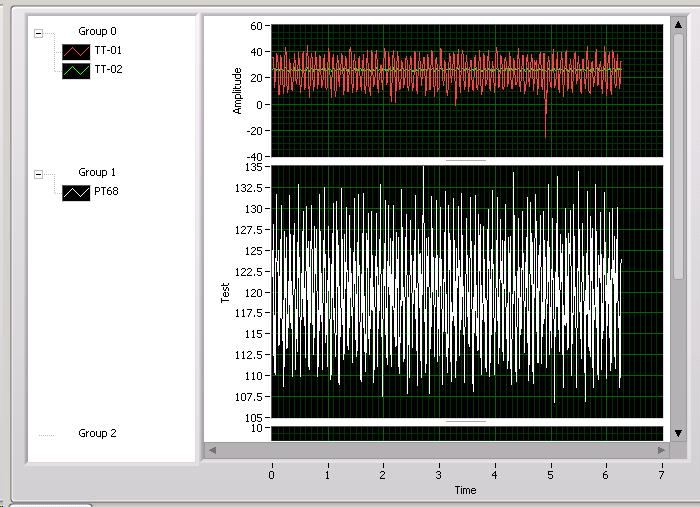Click the Test Y-axis label
Image resolution: width=700 pixels, height=507 pixels.
pyautogui.click(x=225, y=292)
